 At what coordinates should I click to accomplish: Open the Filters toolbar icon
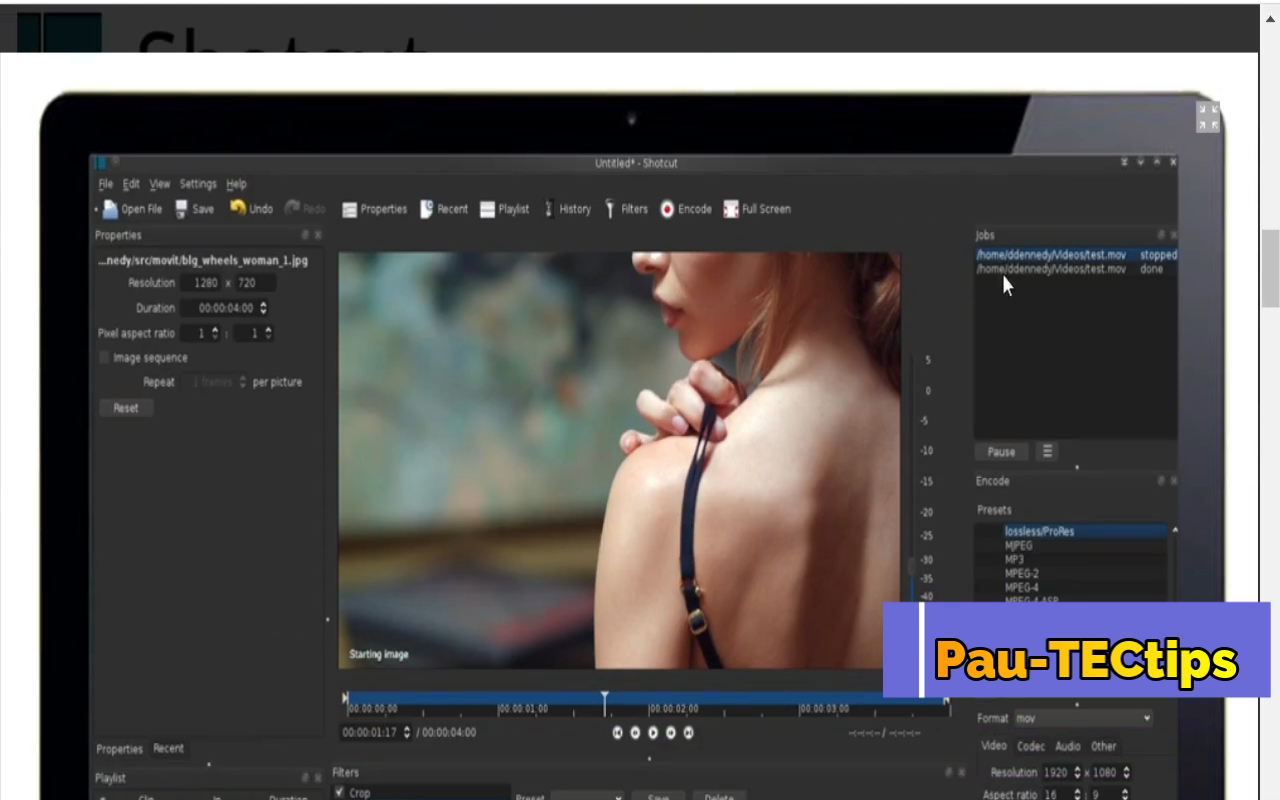click(x=610, y=209)
